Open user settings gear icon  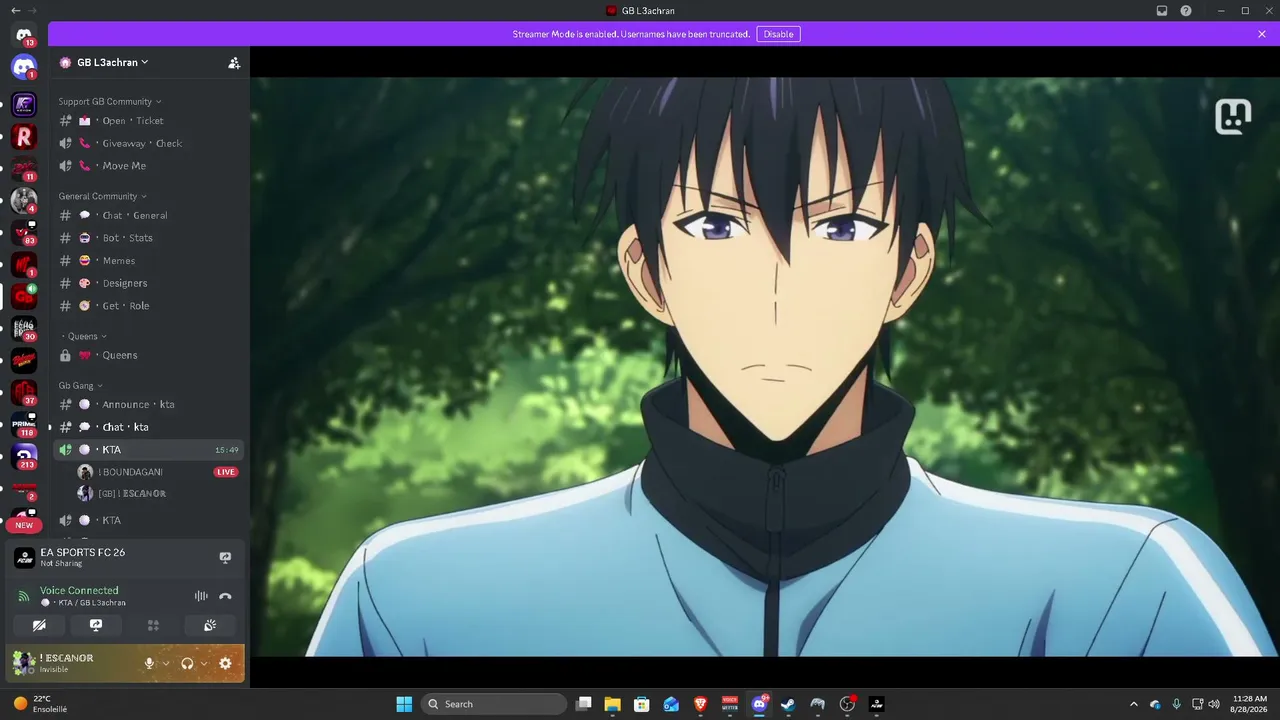point(225,663)
